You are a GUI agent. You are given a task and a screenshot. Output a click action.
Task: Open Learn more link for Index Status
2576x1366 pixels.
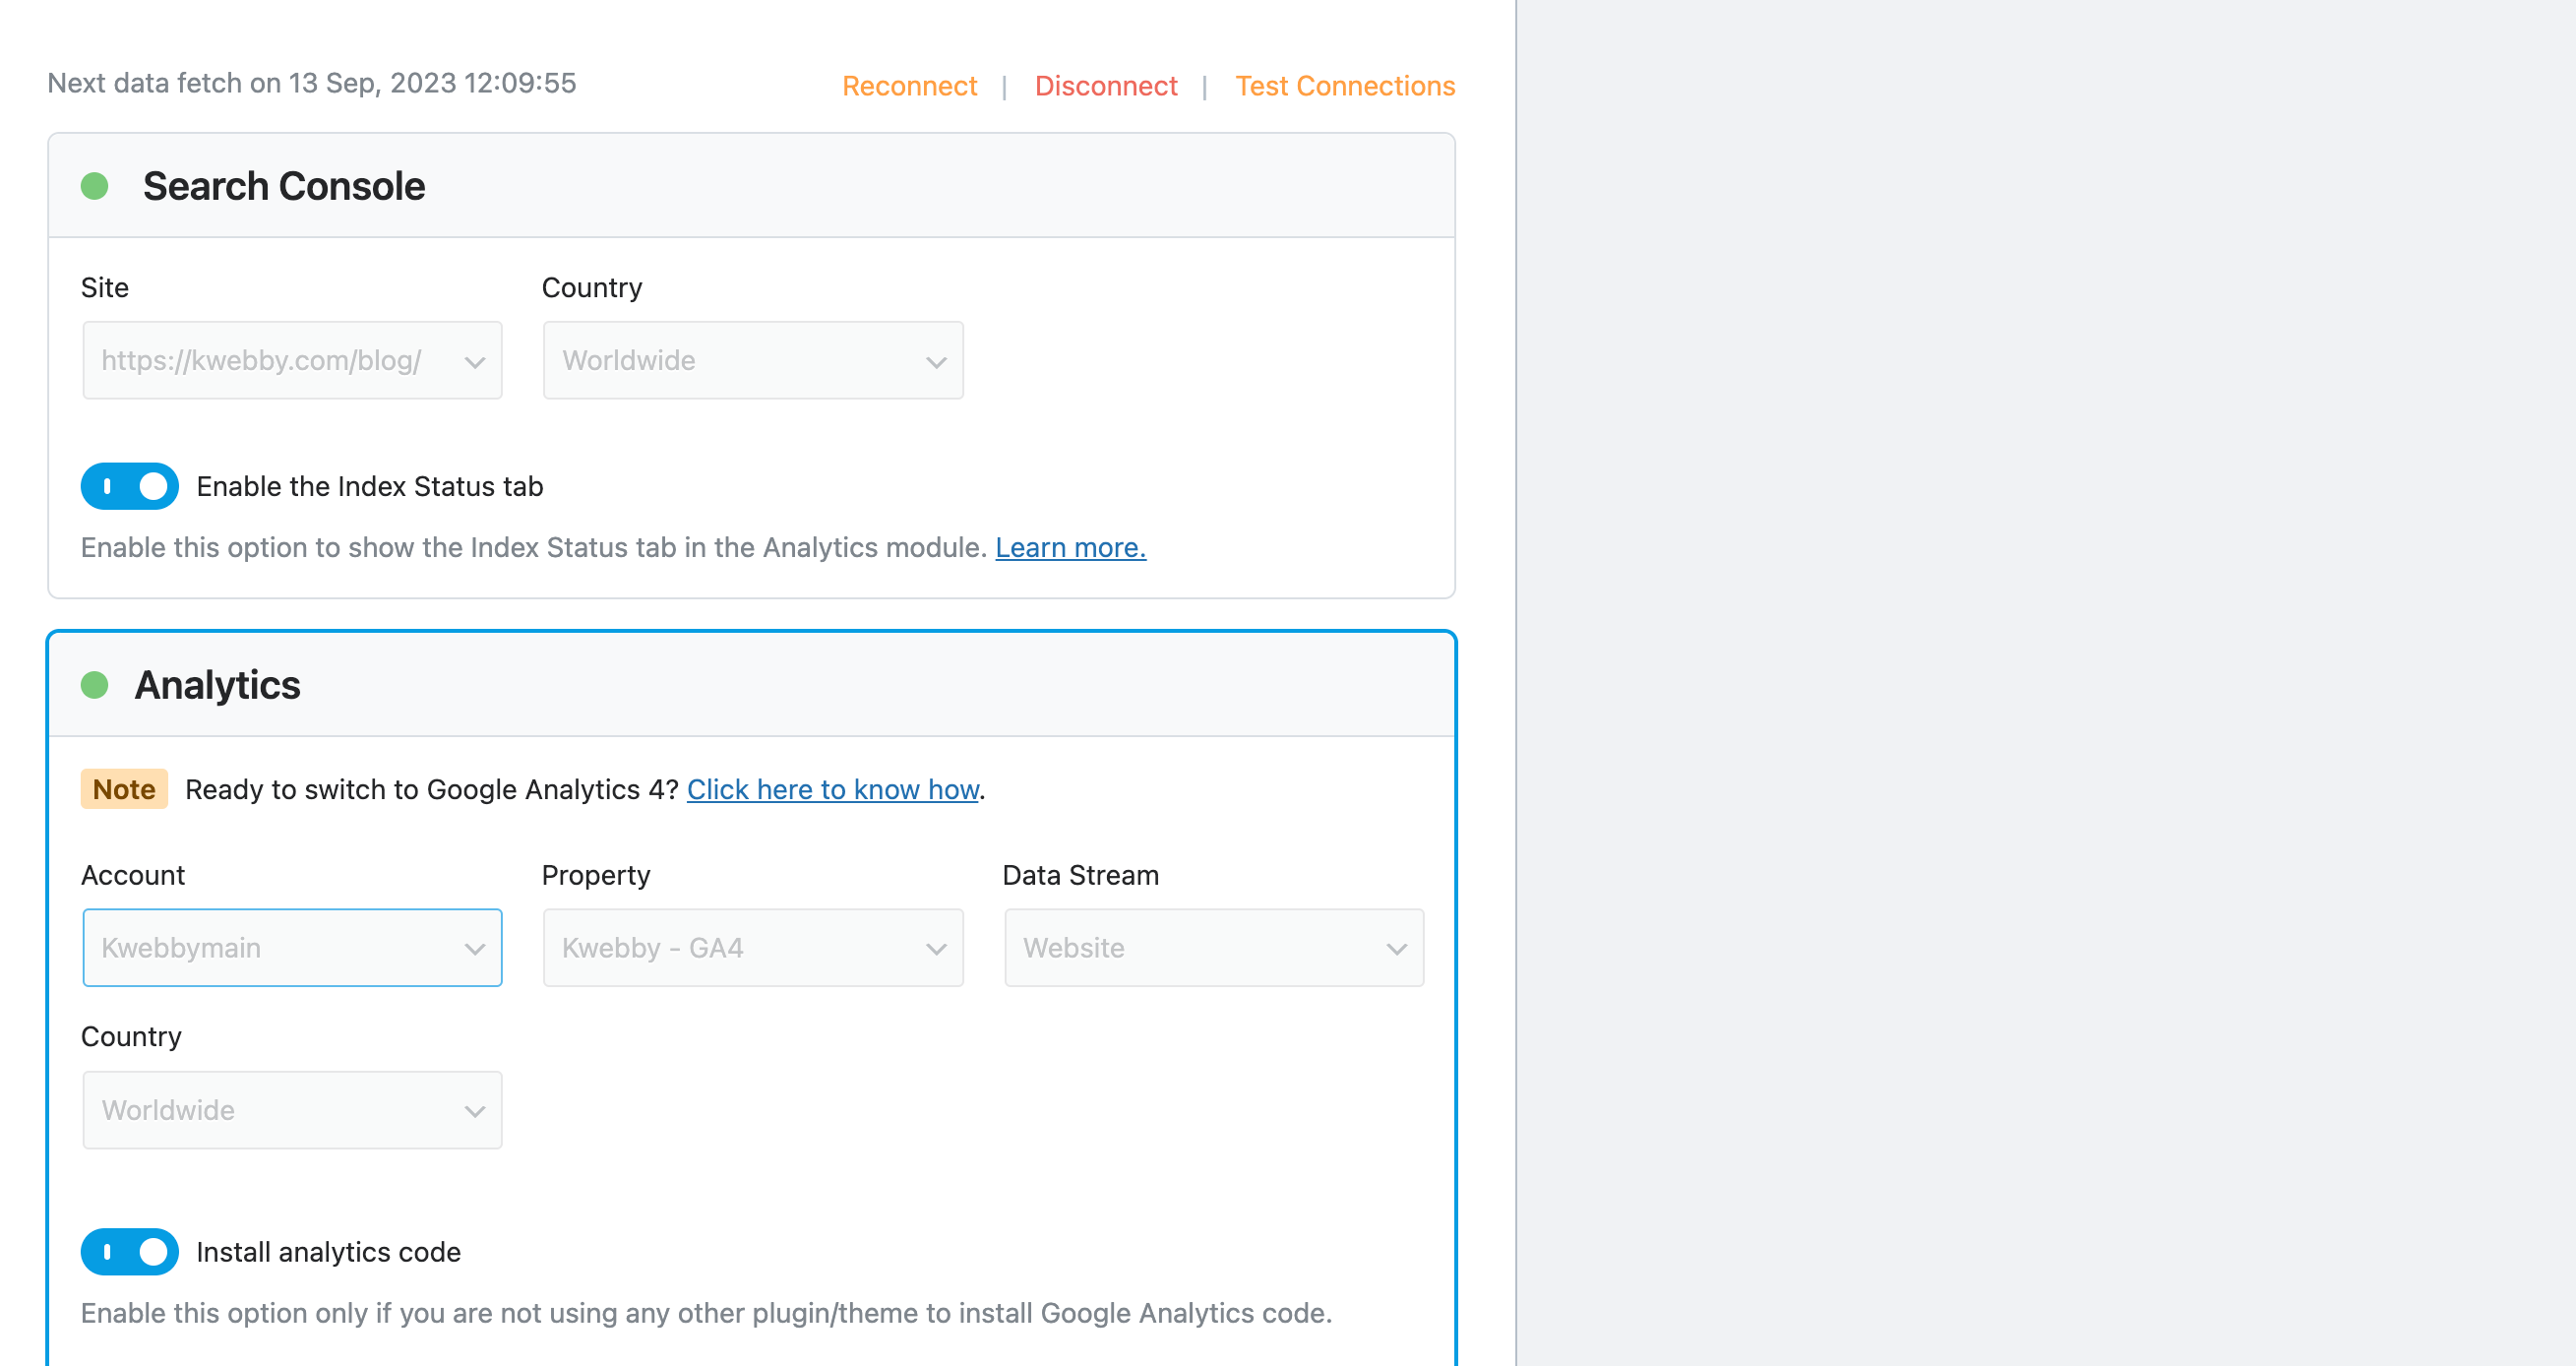point(1070,548)
